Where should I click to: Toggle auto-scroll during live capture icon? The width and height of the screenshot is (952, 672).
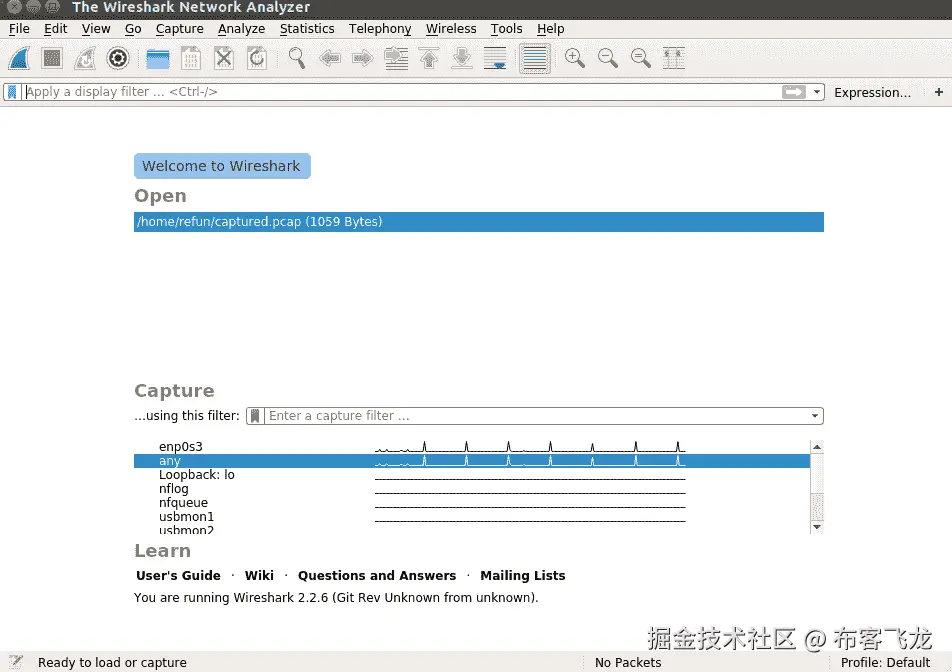495,58
